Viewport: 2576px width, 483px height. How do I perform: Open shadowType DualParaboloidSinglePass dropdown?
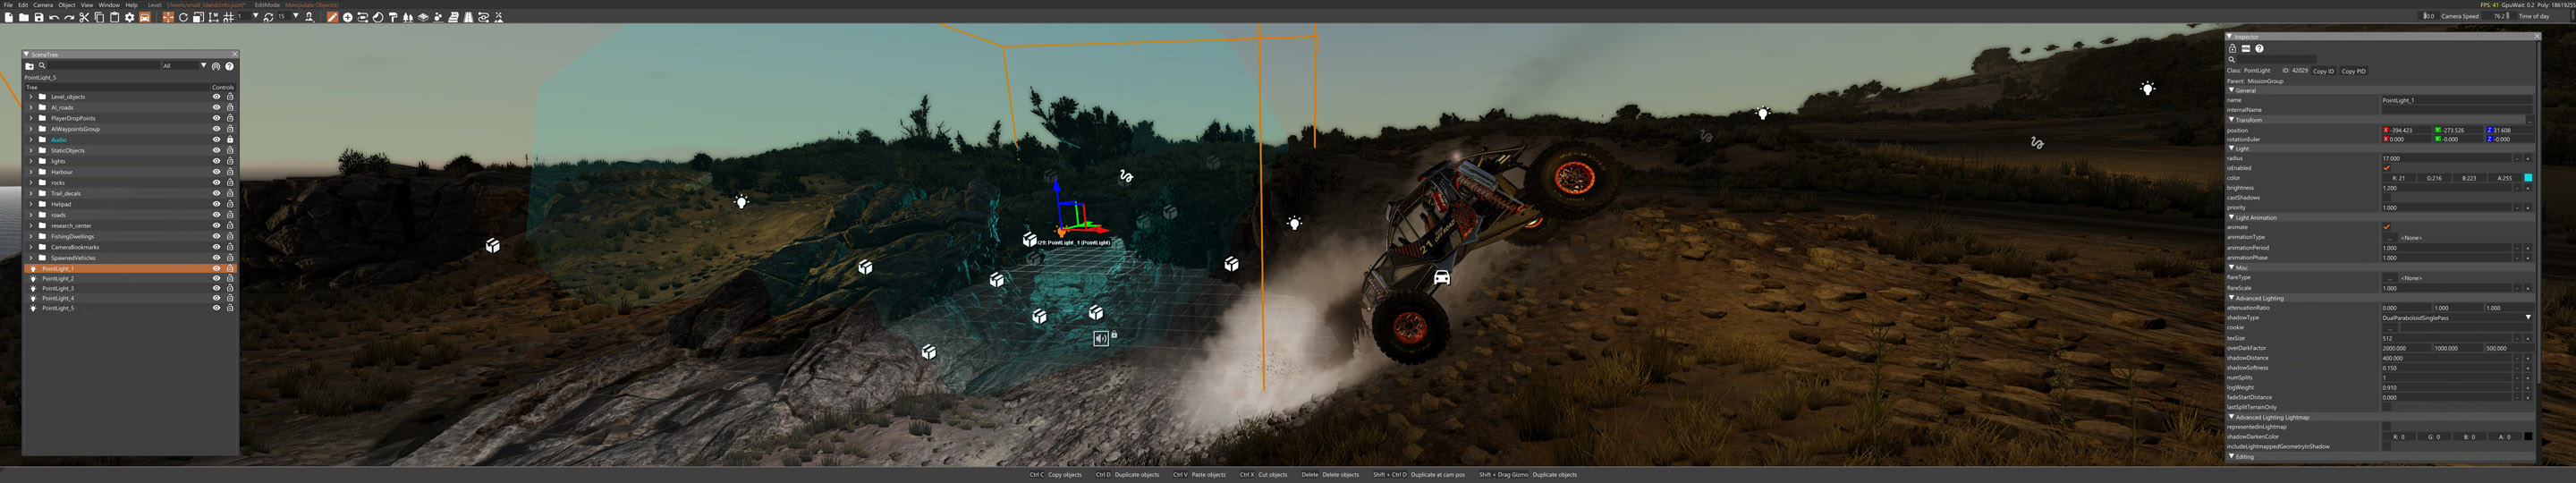[2458, 318]
